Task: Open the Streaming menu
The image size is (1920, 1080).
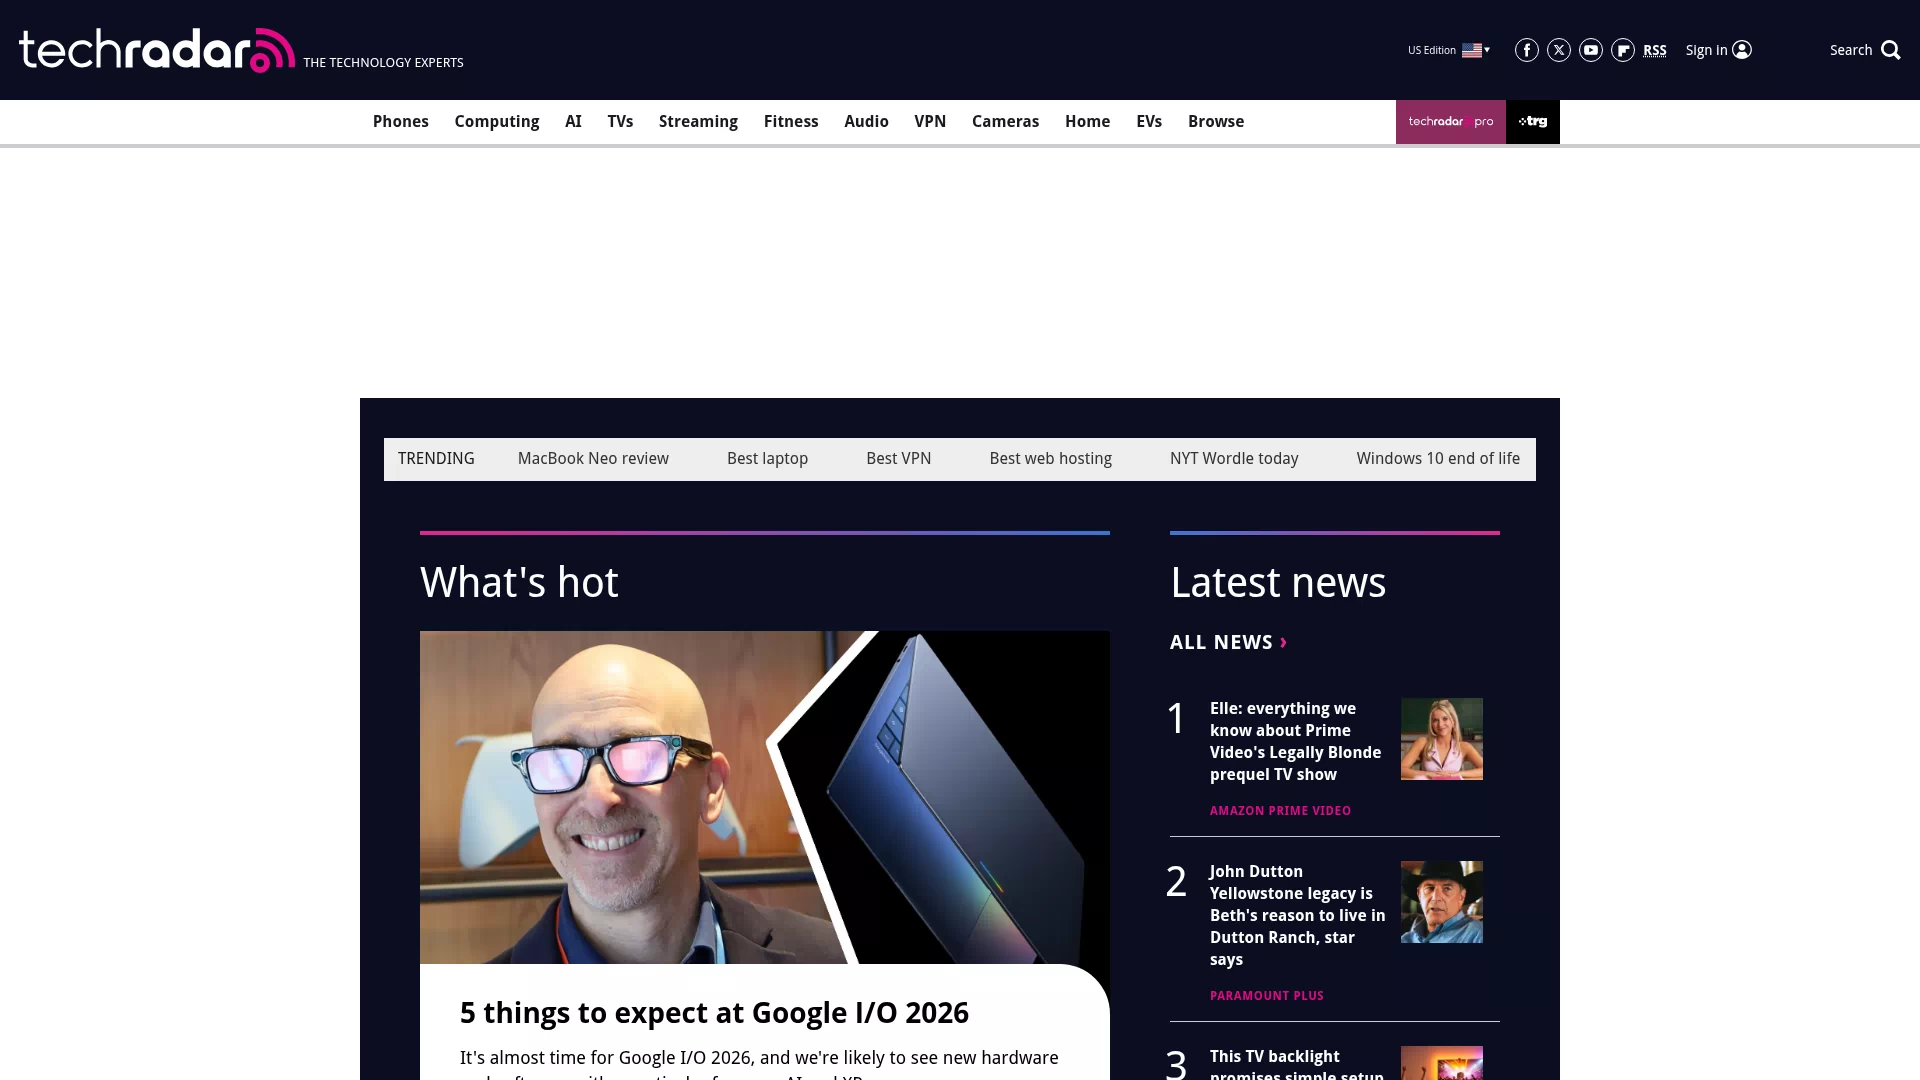Action: pyautogui.click(x=698, y=122)
